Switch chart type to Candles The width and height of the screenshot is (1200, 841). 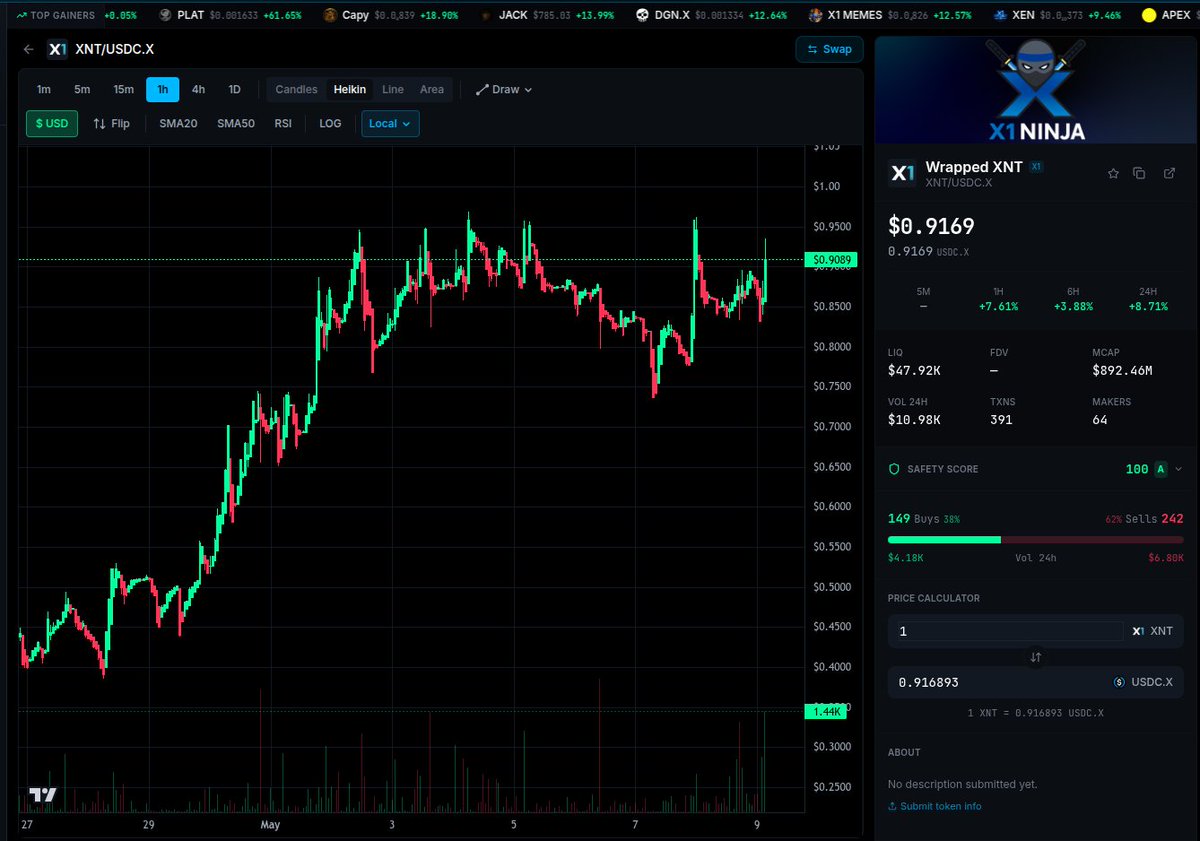[296, 89]
